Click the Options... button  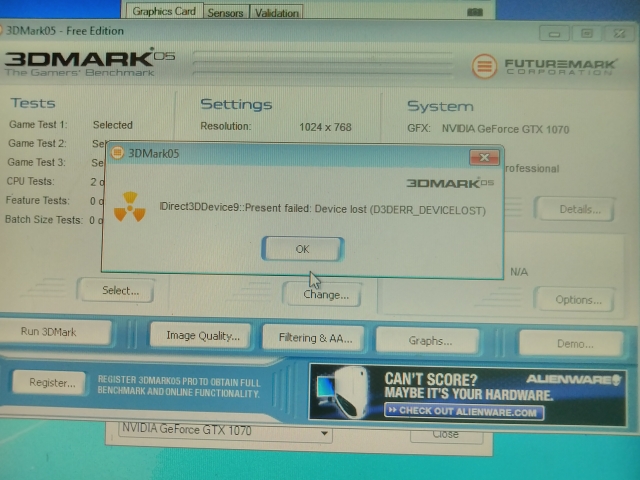(x=575, y=300)
